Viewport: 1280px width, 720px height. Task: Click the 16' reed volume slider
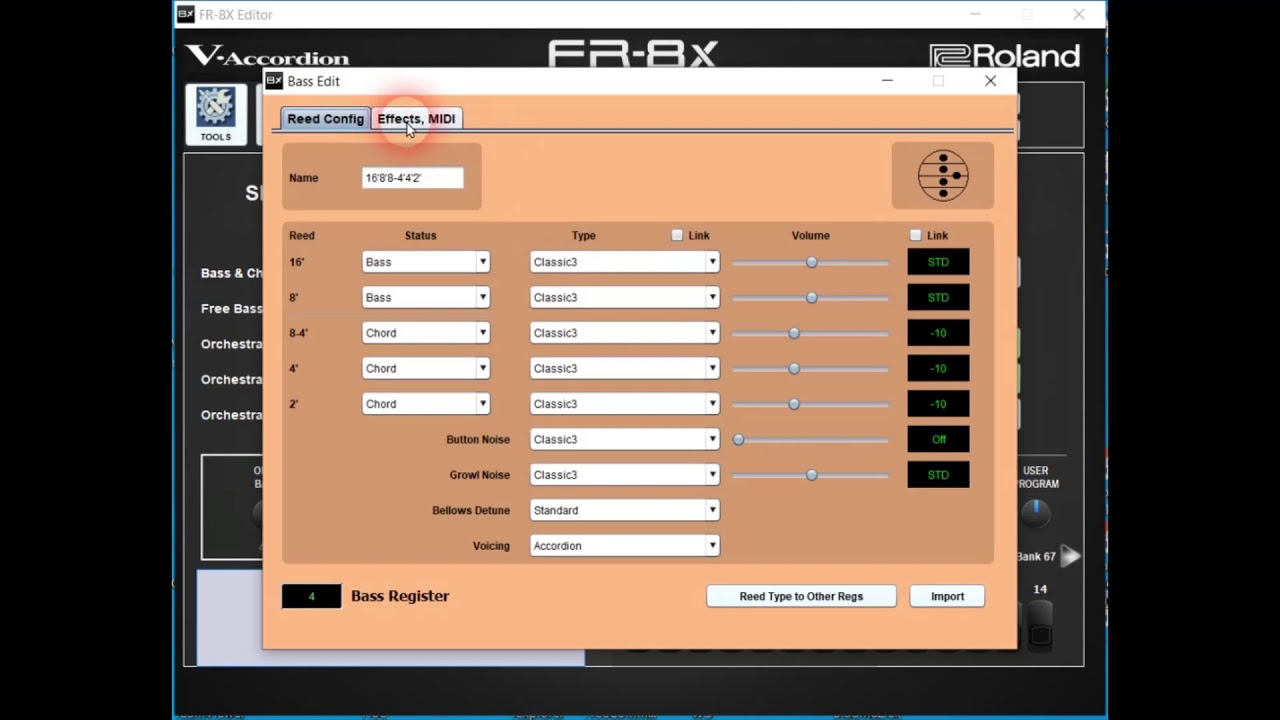(811, 262)
